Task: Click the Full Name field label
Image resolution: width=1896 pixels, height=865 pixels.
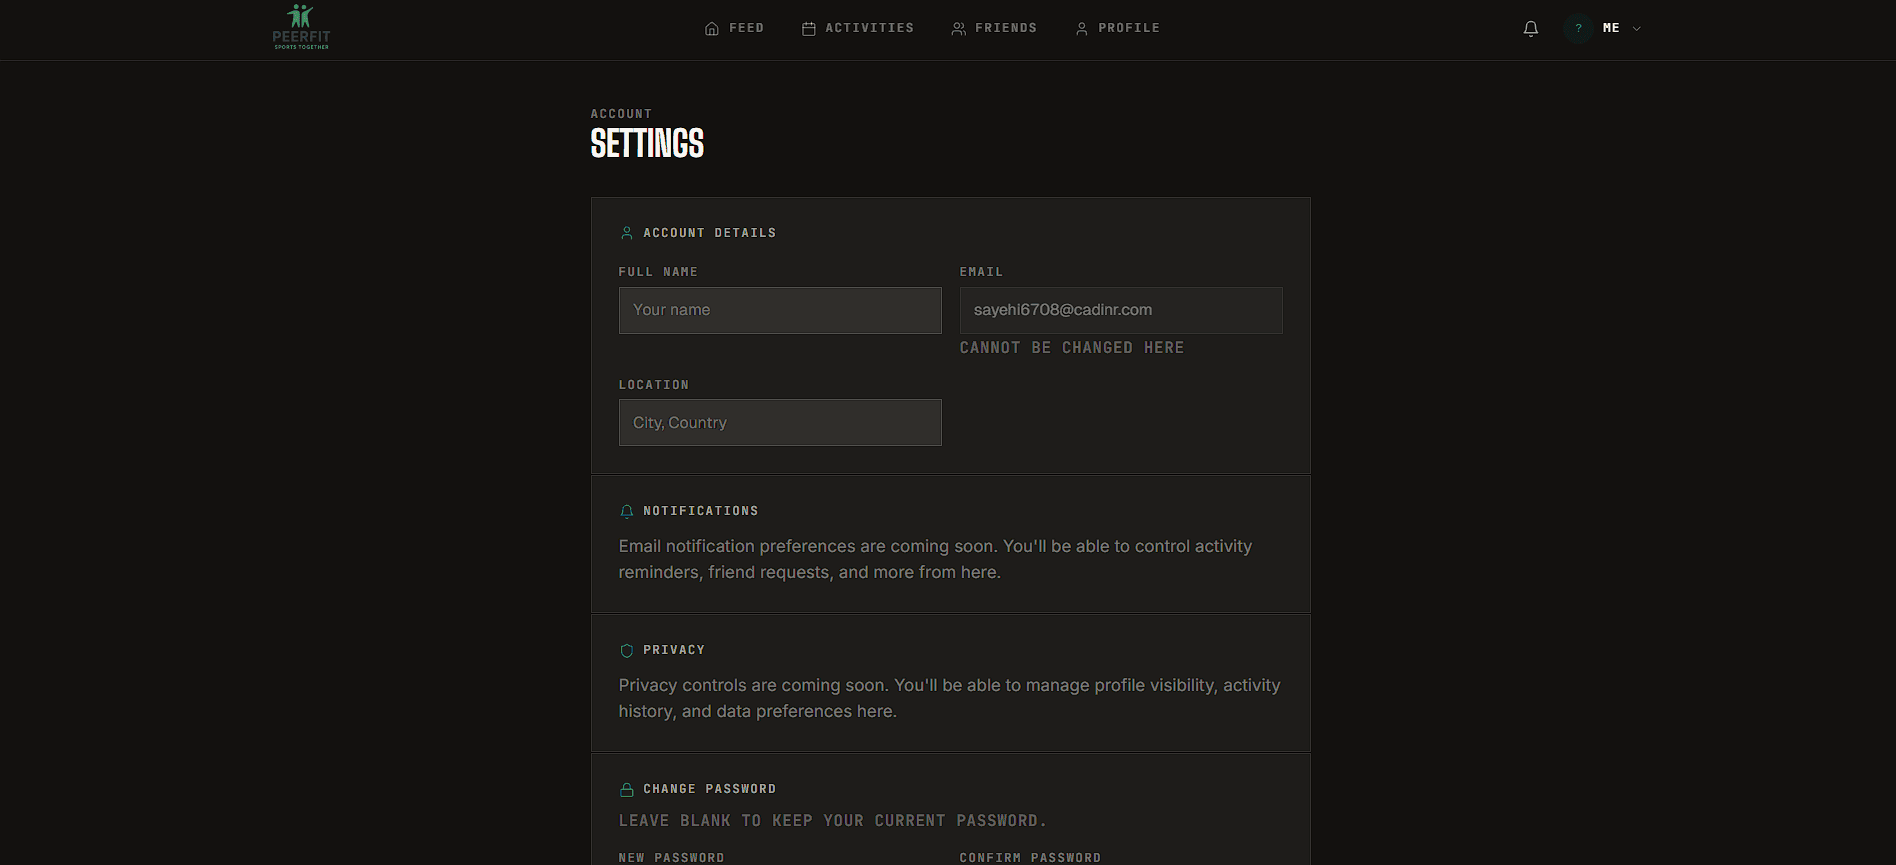Action: [x=658, y=272]
